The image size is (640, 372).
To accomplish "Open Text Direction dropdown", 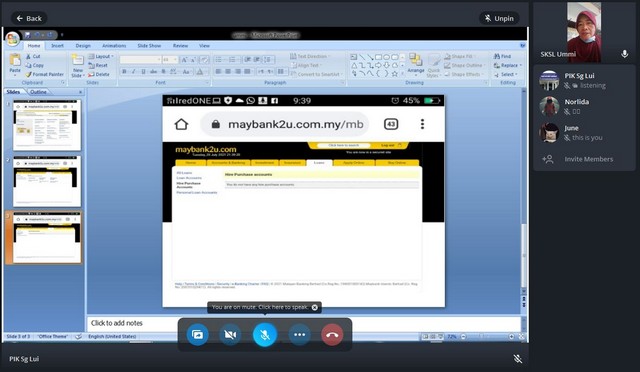I will point(310,56).
